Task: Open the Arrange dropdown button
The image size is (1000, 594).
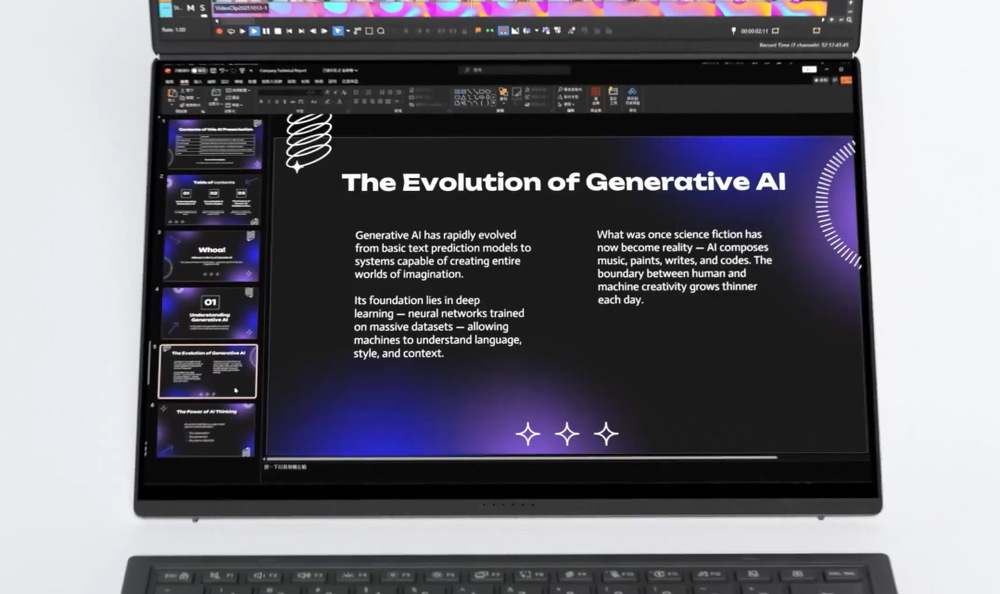Action: 503,94
